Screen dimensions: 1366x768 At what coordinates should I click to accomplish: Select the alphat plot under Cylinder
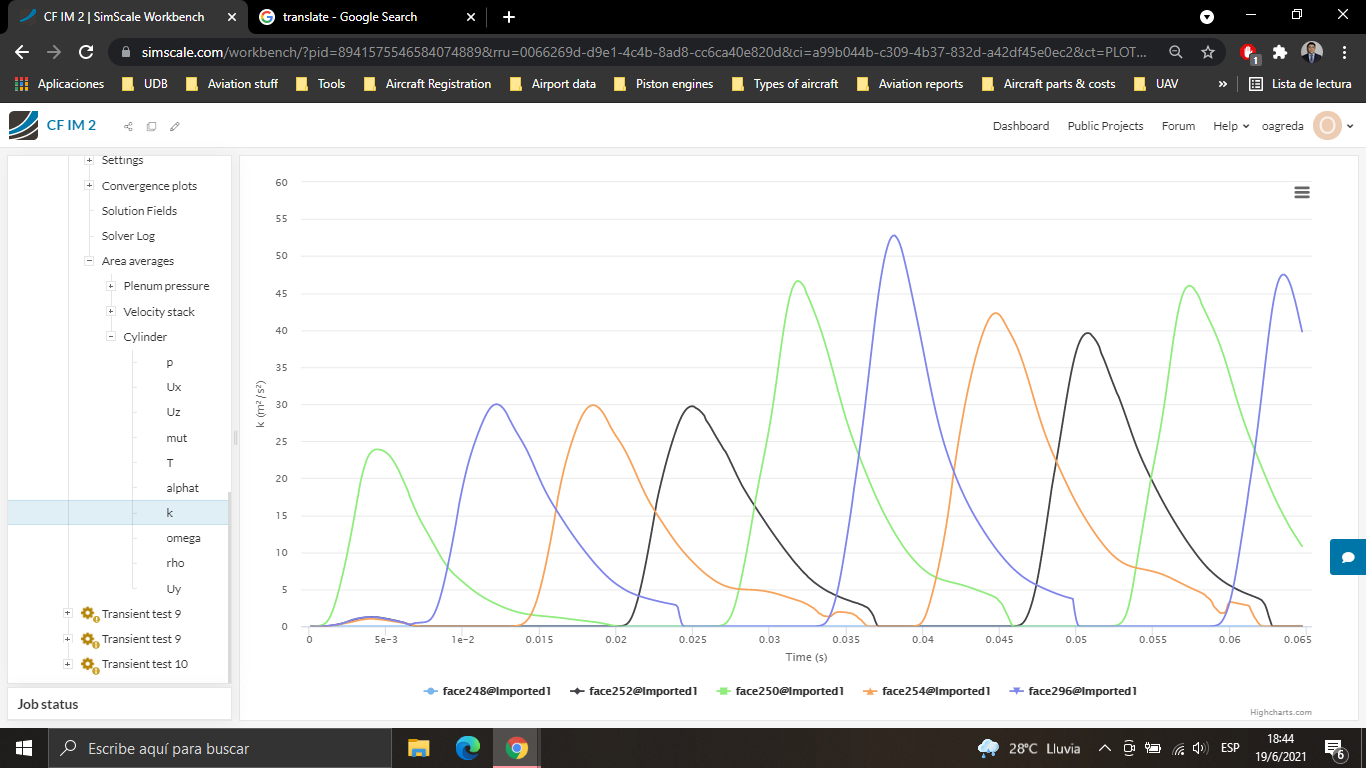pyautogui.click(x=182, y=488)
